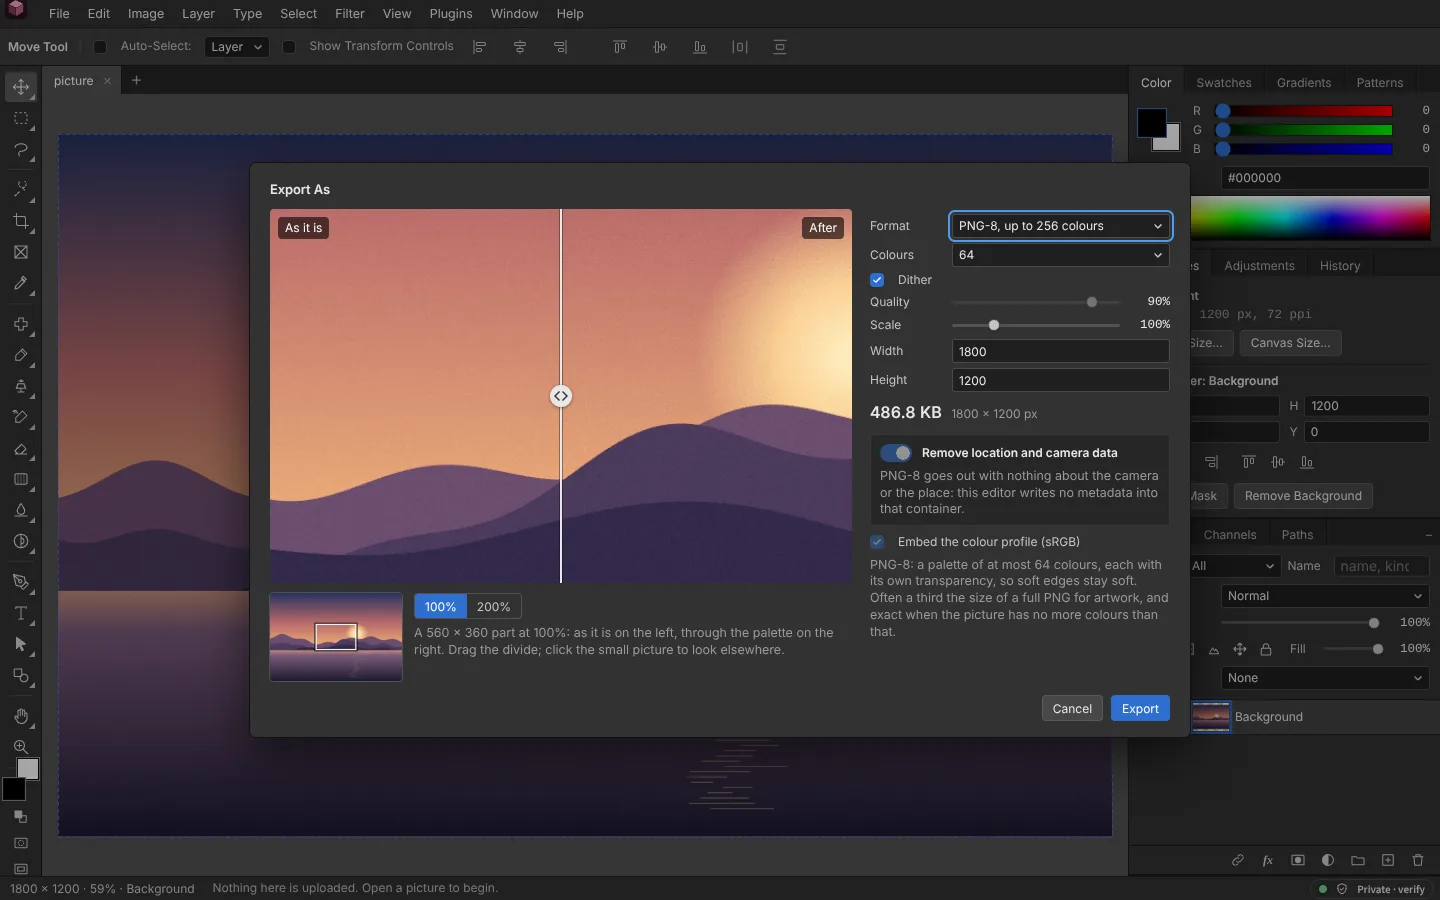The width and height of the screenshot is (1440, 900).
Task: Create a new layer with plus icon
Action: tap(1388, 860)
